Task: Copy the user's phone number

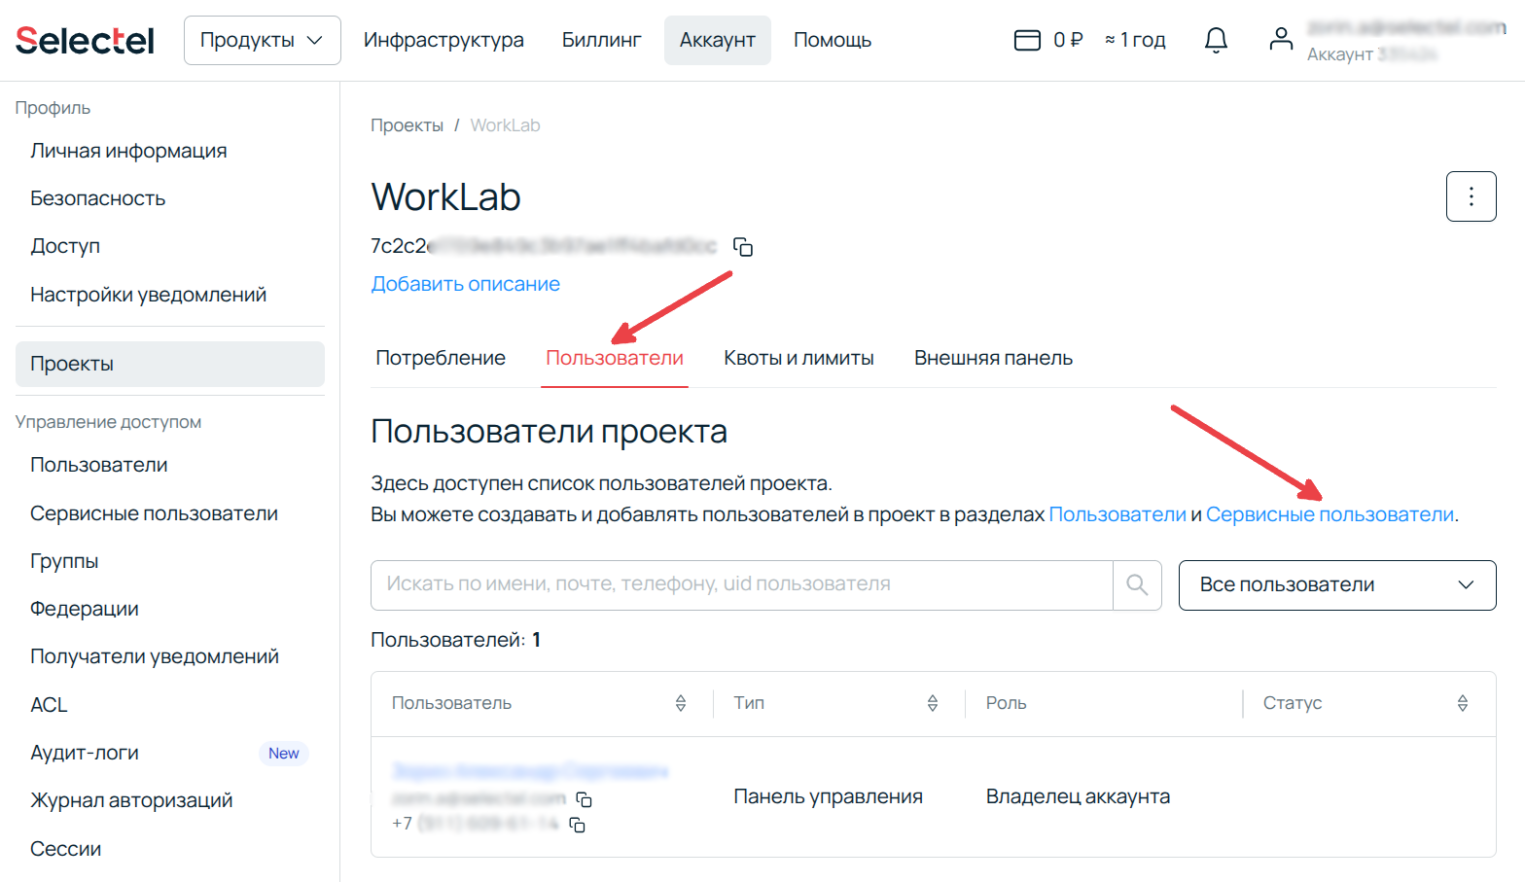Action: point(578,826)
